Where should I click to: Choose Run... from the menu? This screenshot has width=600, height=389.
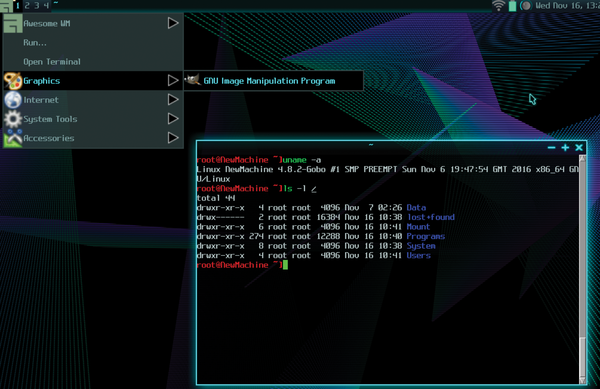(x=93, y=42)
